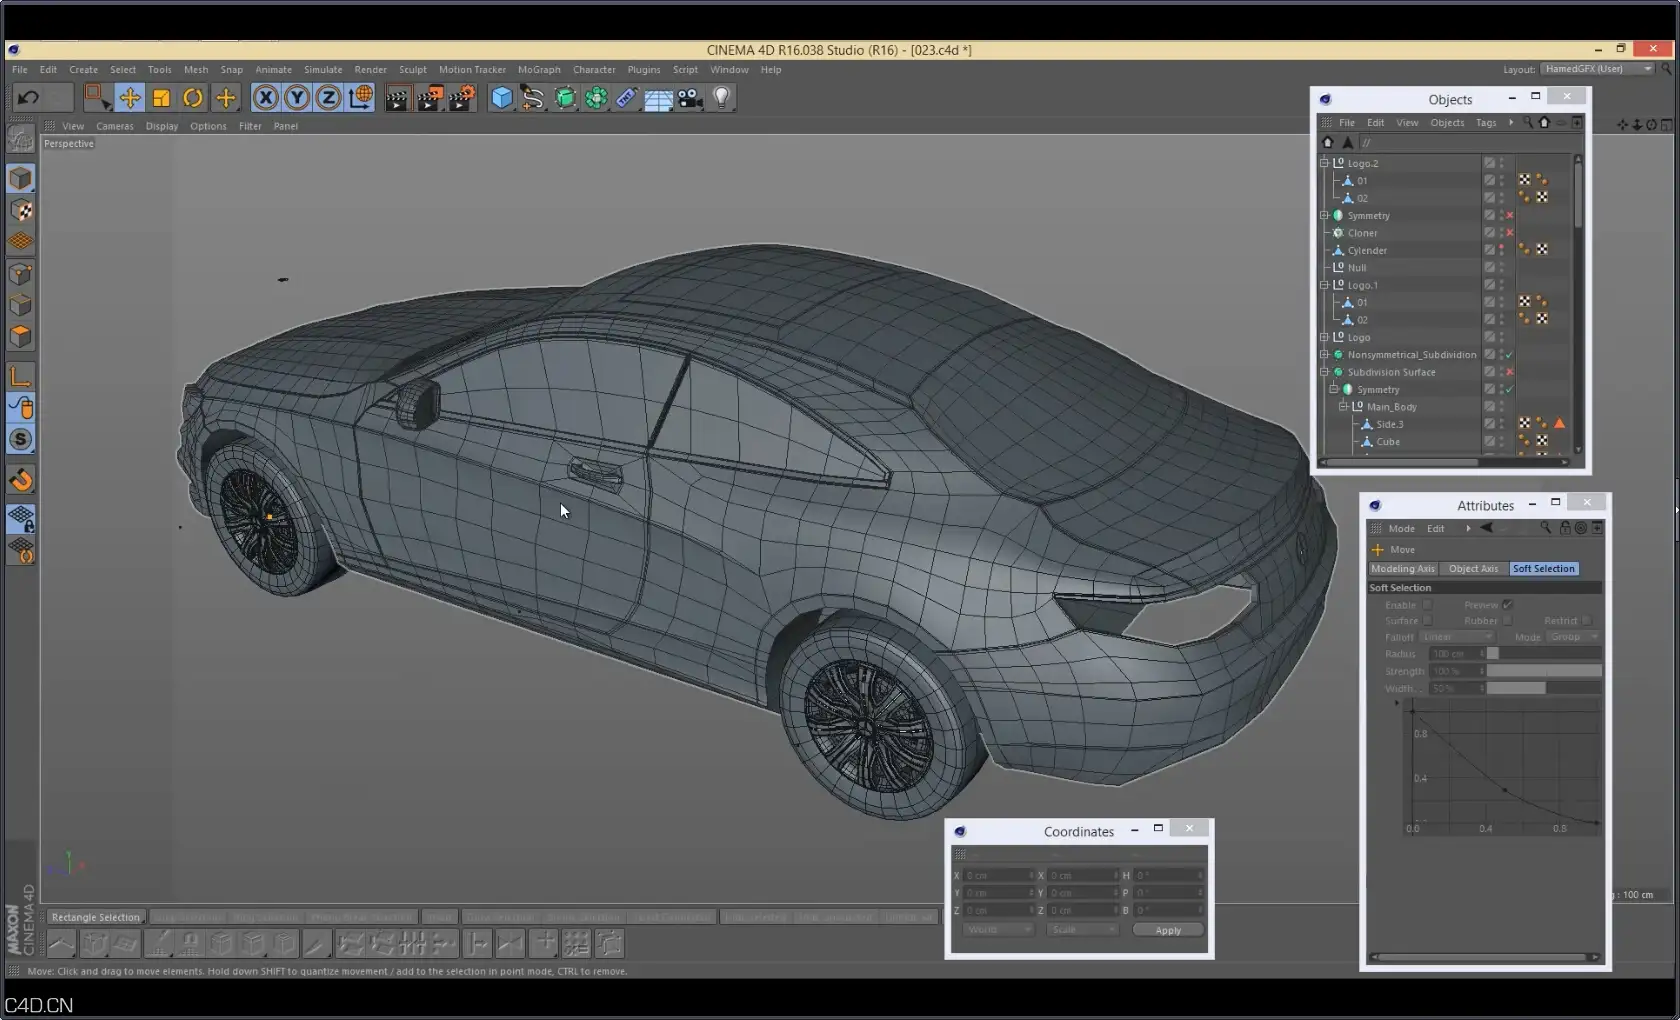Collapse the Main_Body group in Objects

1343,407
